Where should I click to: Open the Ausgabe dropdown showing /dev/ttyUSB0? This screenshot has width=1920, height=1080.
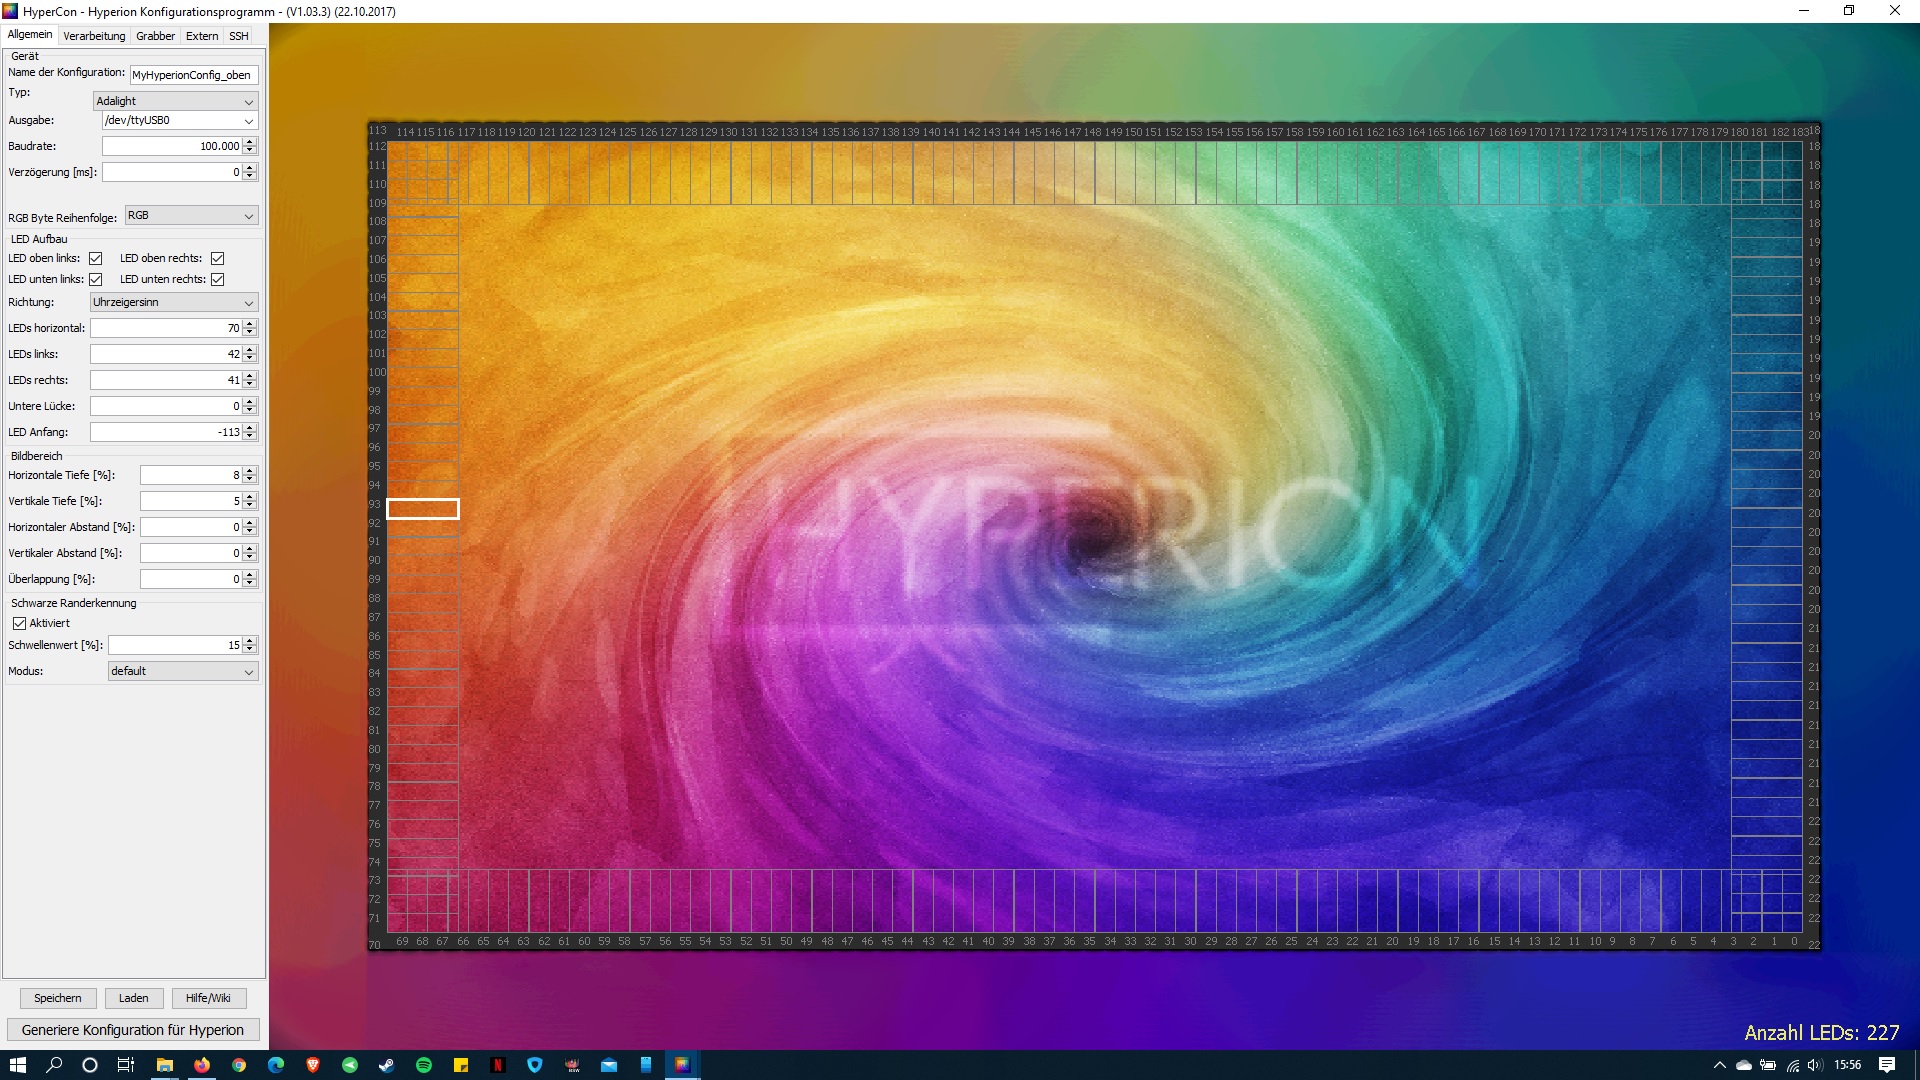(180, 120)
